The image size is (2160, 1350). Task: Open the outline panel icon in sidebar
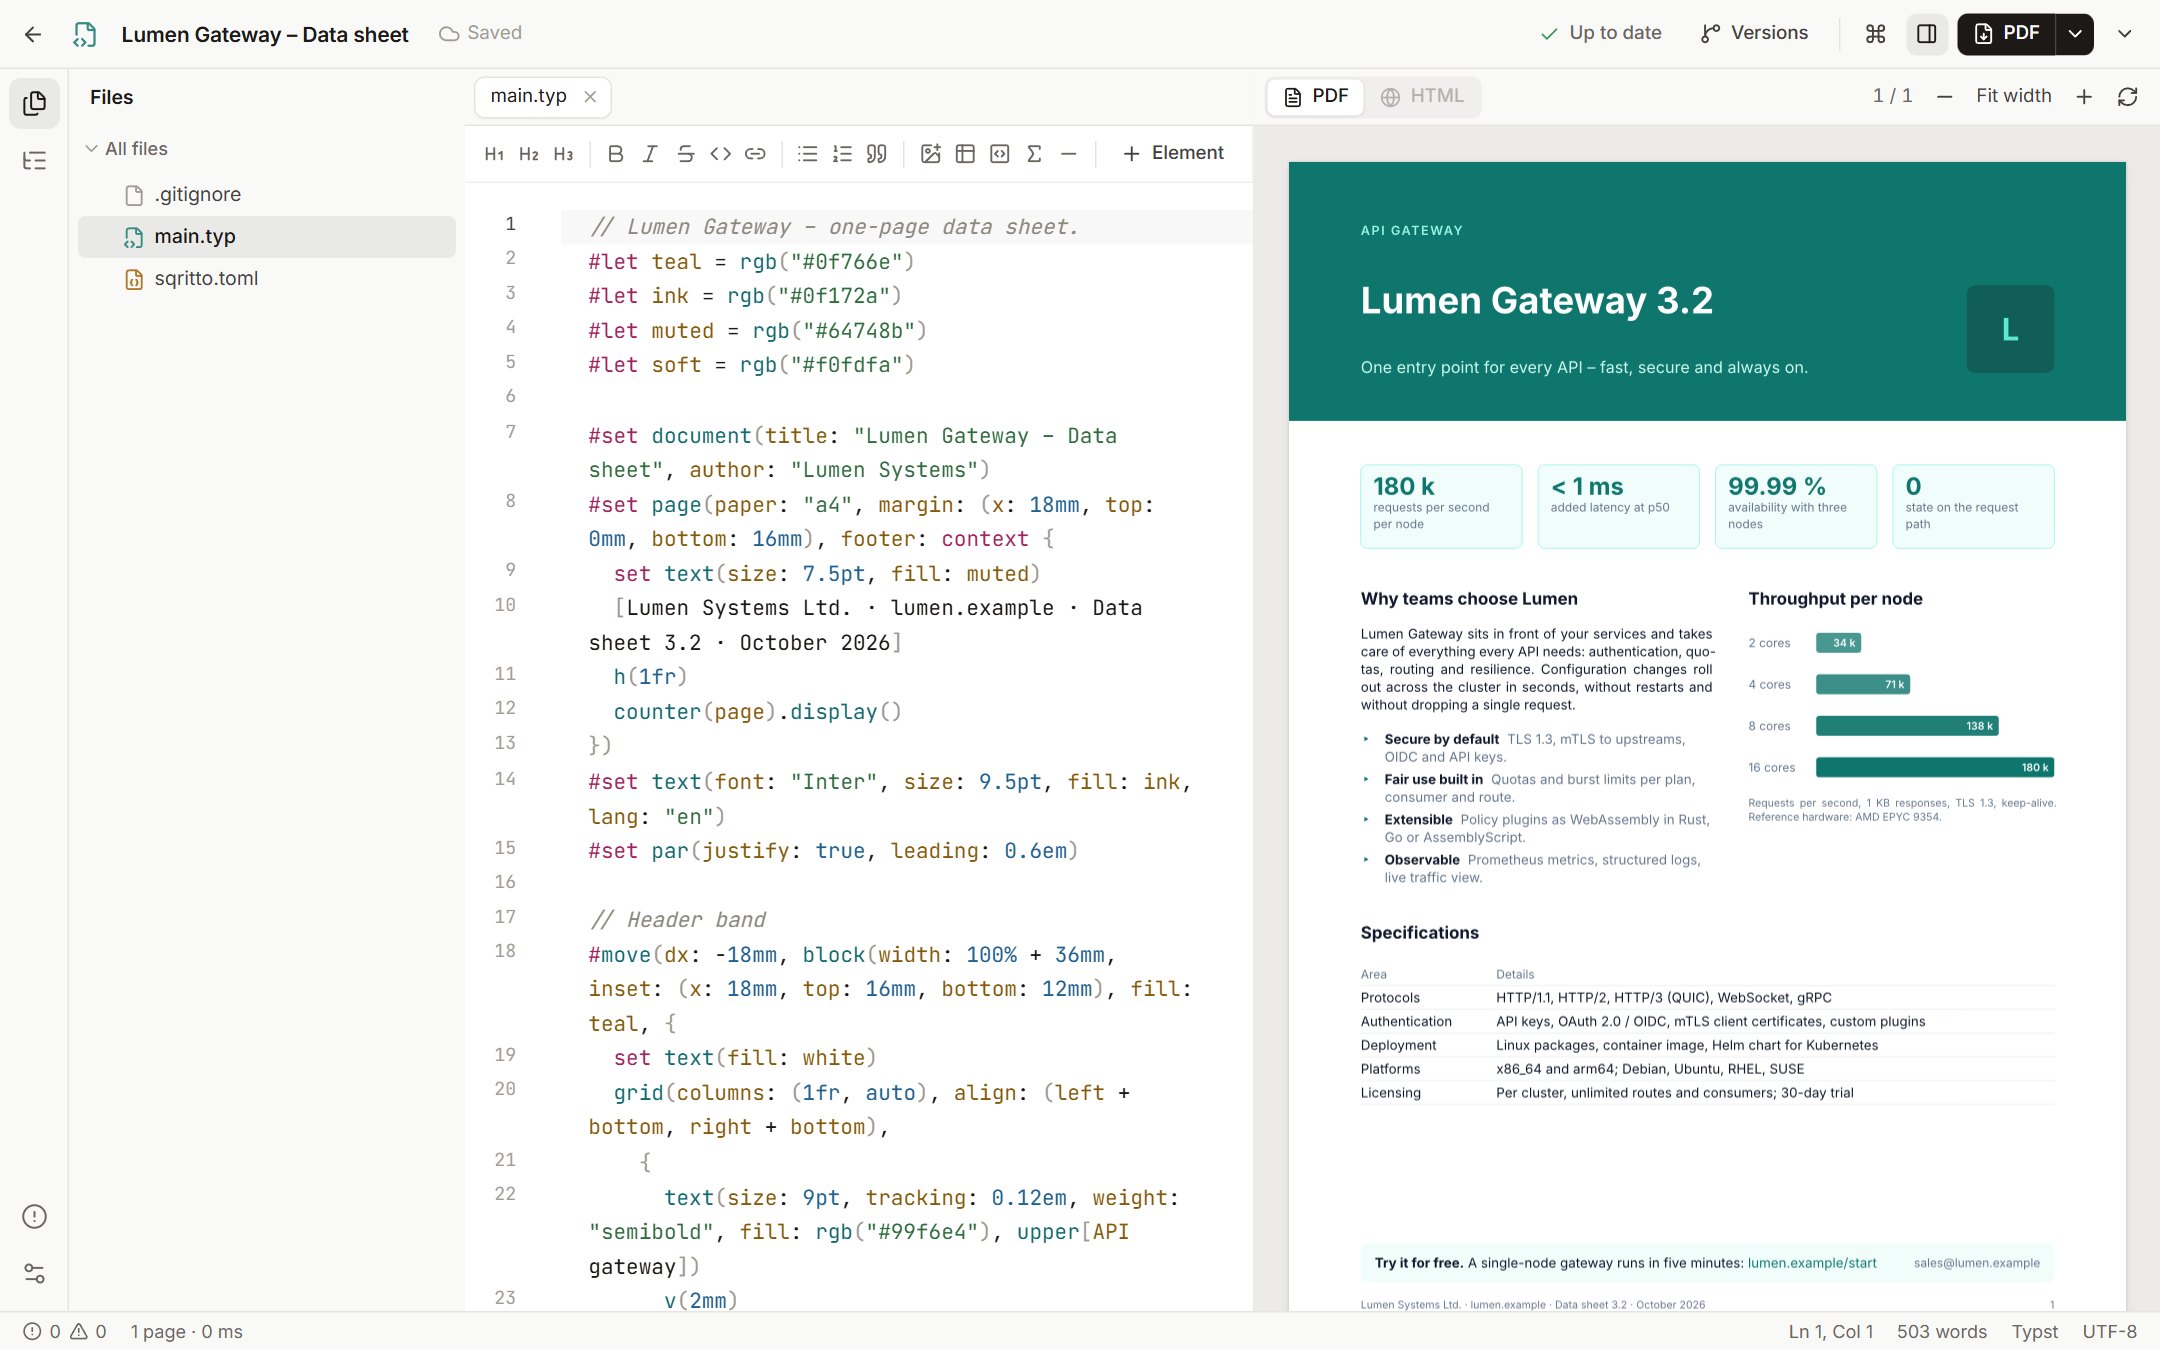[34, 160]
